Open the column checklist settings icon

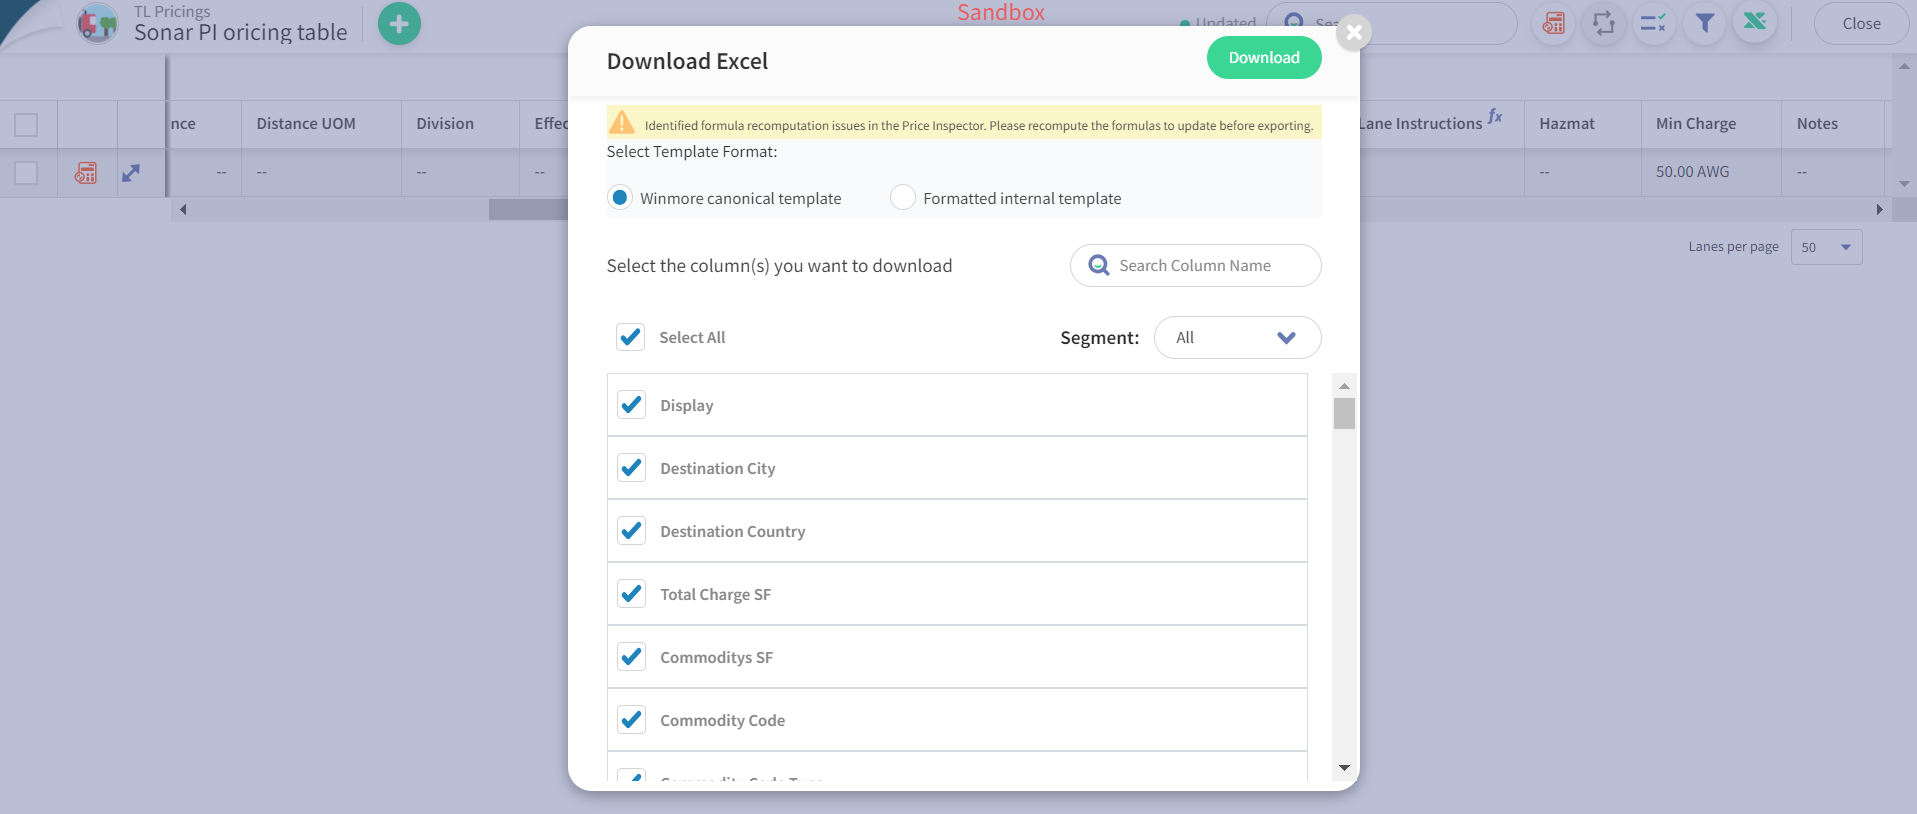[1653, 23]
